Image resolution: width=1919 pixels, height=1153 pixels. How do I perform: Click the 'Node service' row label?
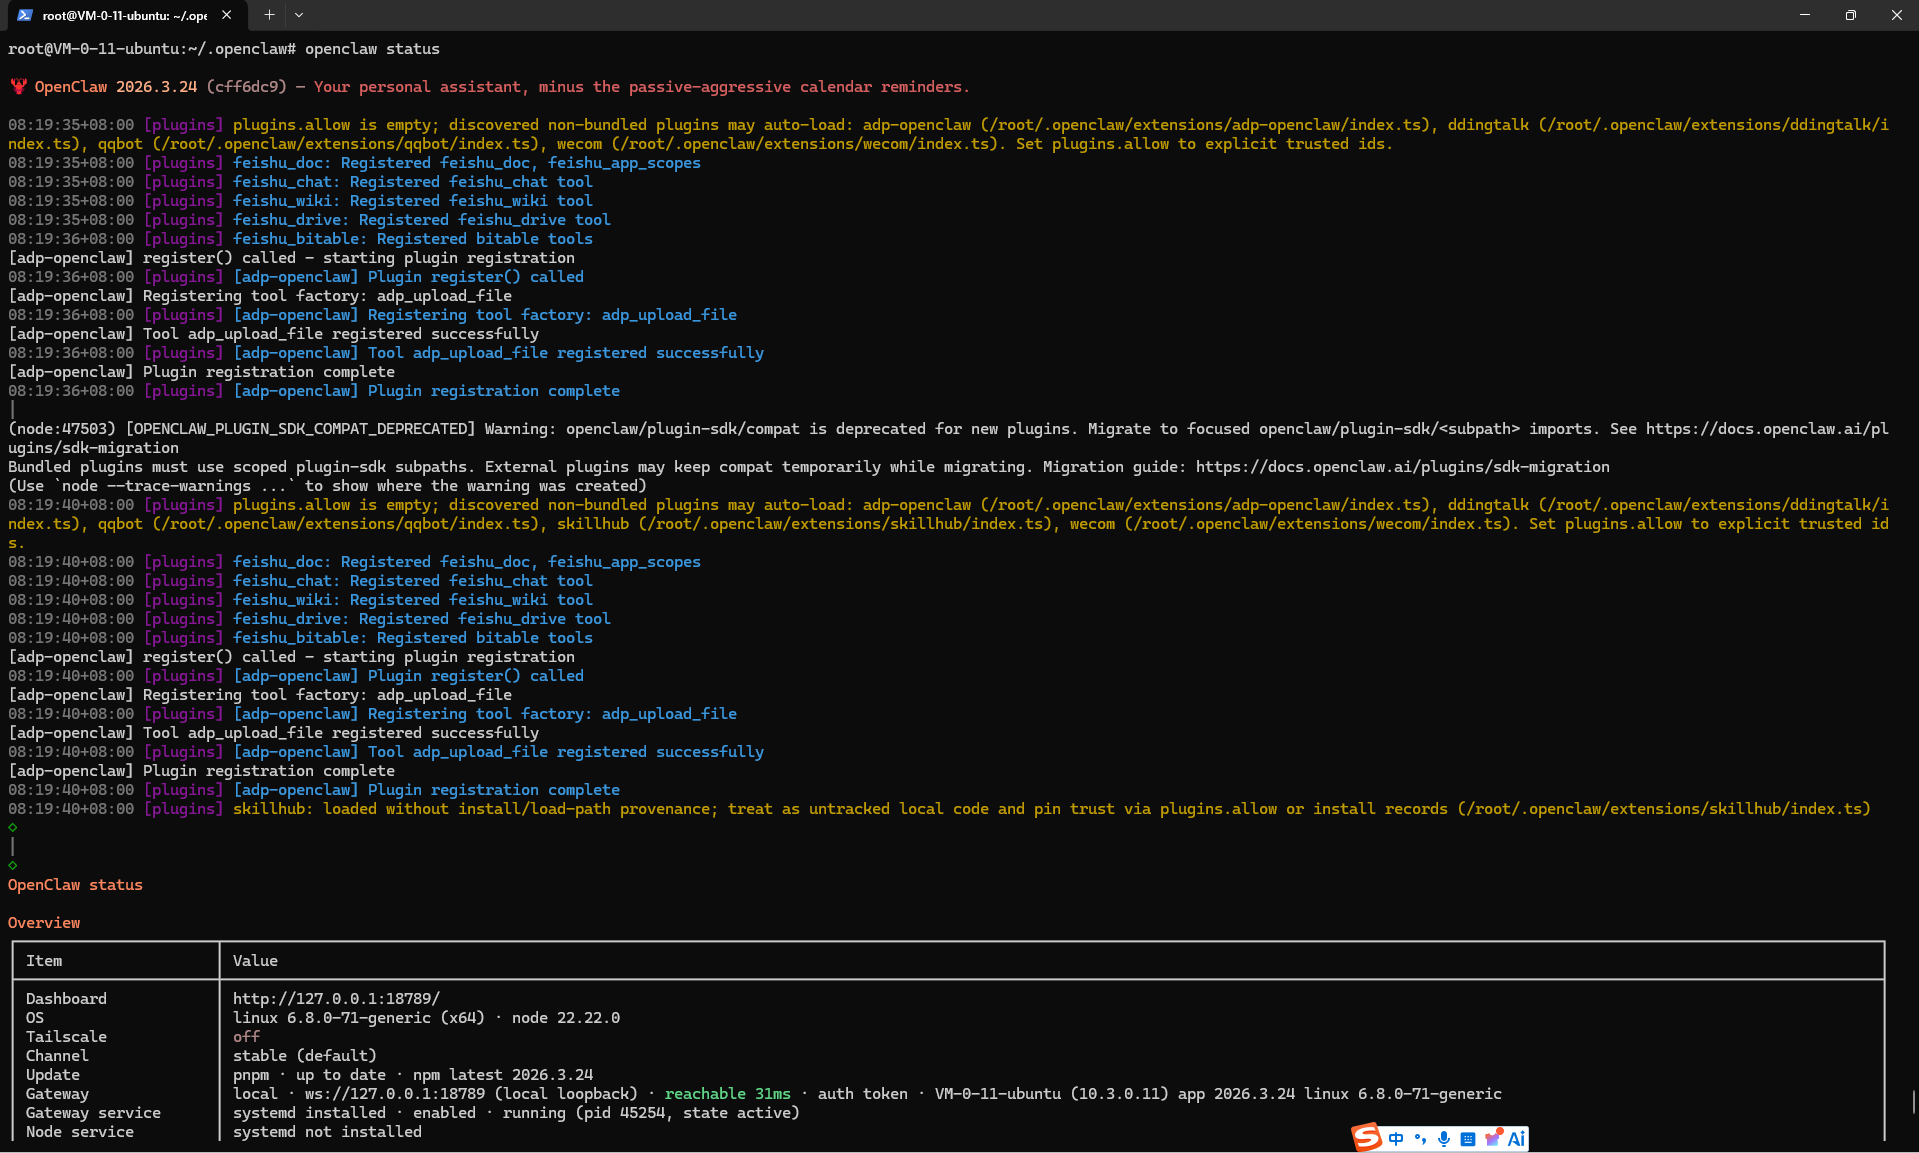[x=80, y=1132]
